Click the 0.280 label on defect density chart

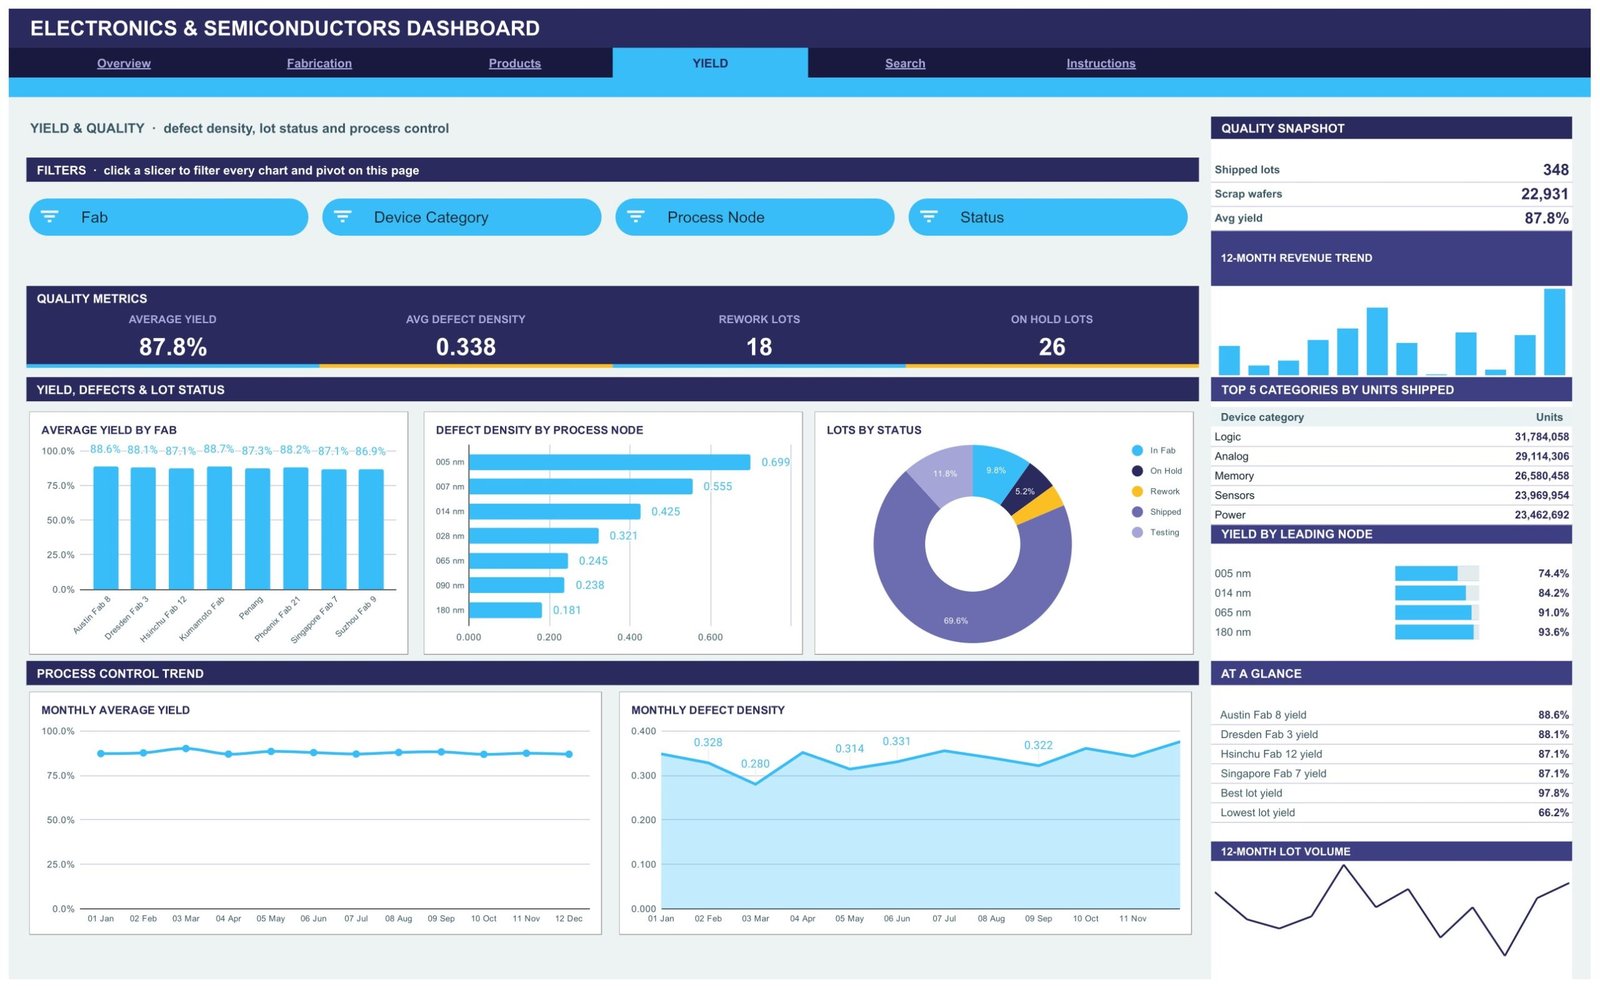click(x=755, y=764)
